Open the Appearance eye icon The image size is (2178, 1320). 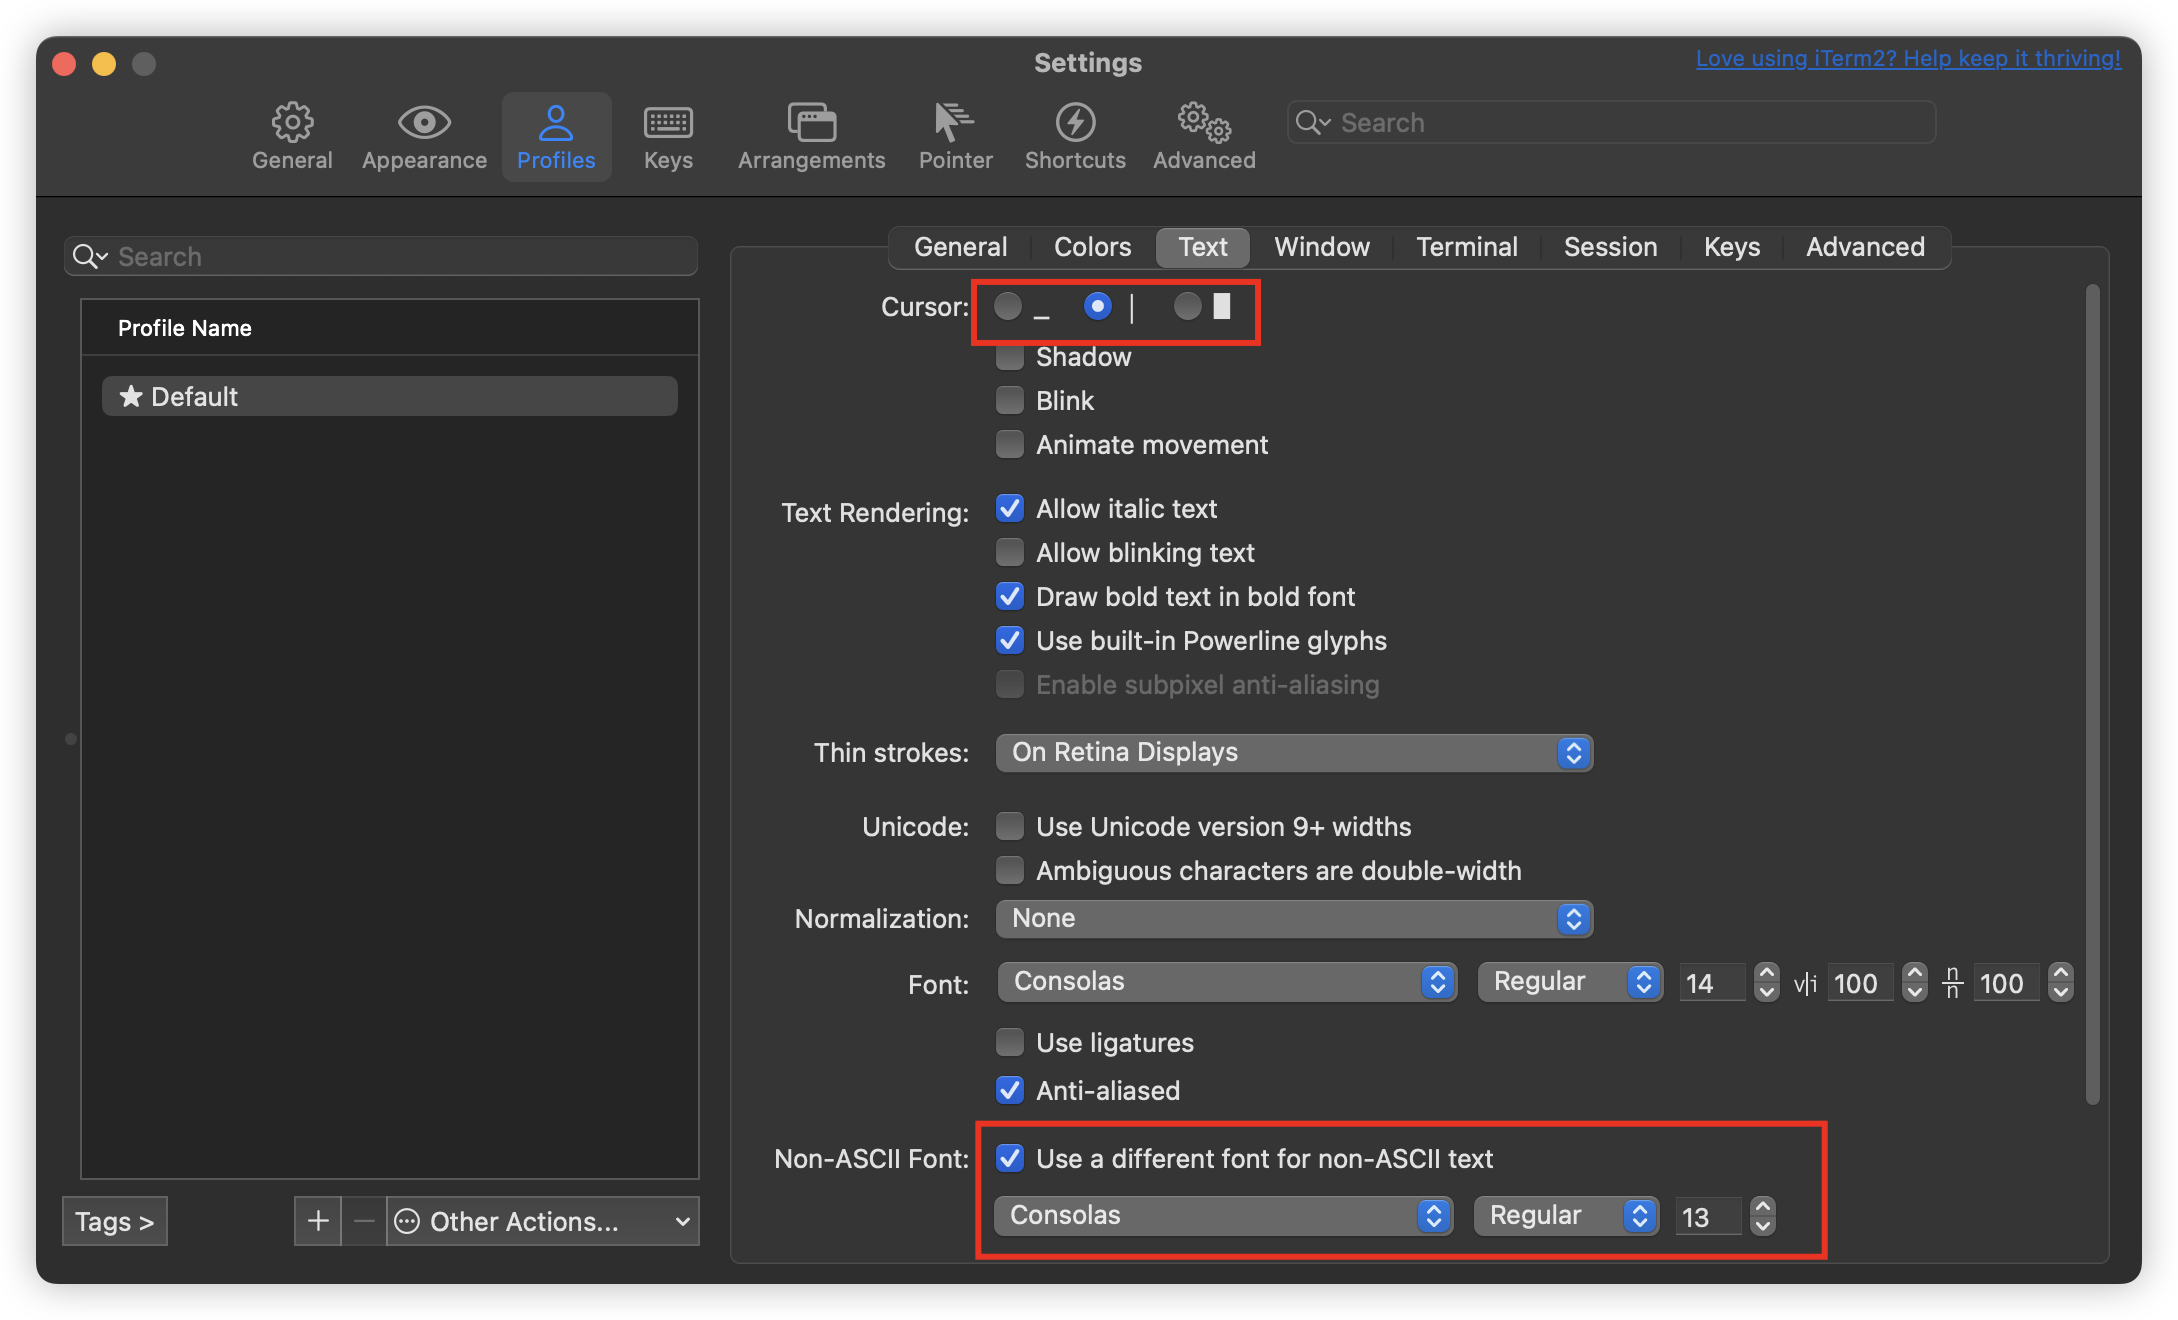click(424, 123)
